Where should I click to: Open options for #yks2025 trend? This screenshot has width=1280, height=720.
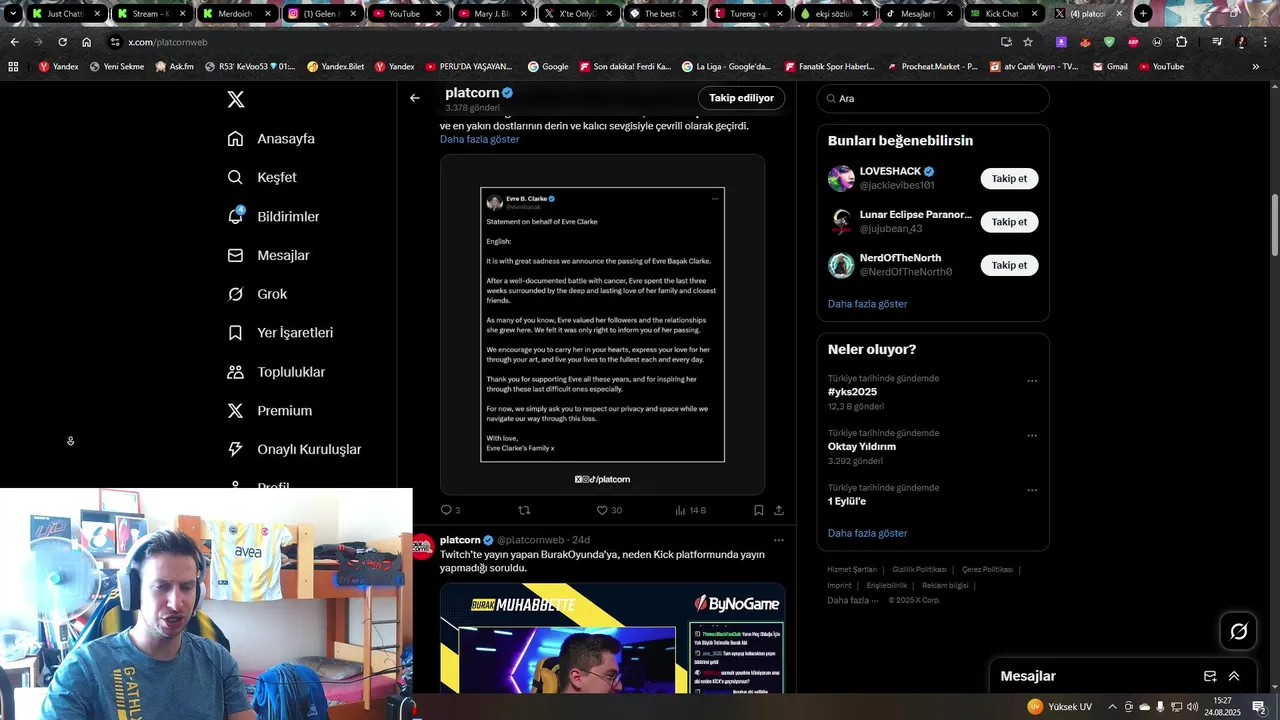pyautogui.click(x=1032, y=381)
